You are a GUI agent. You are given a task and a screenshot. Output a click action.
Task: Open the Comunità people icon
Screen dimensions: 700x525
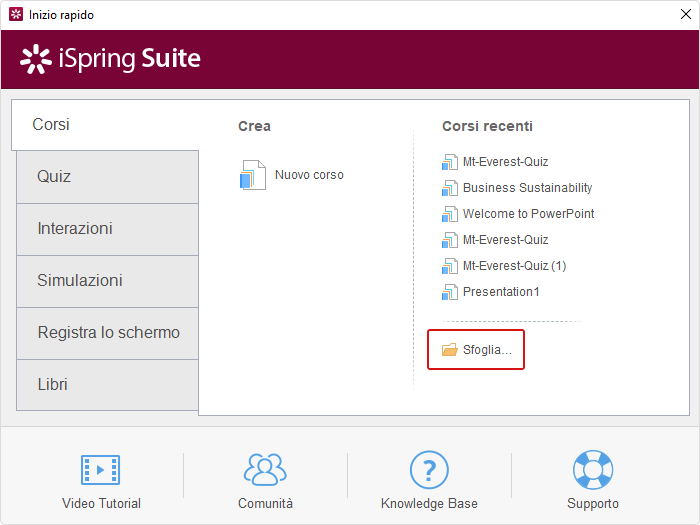pyautogui.click(x=265, y=470)
